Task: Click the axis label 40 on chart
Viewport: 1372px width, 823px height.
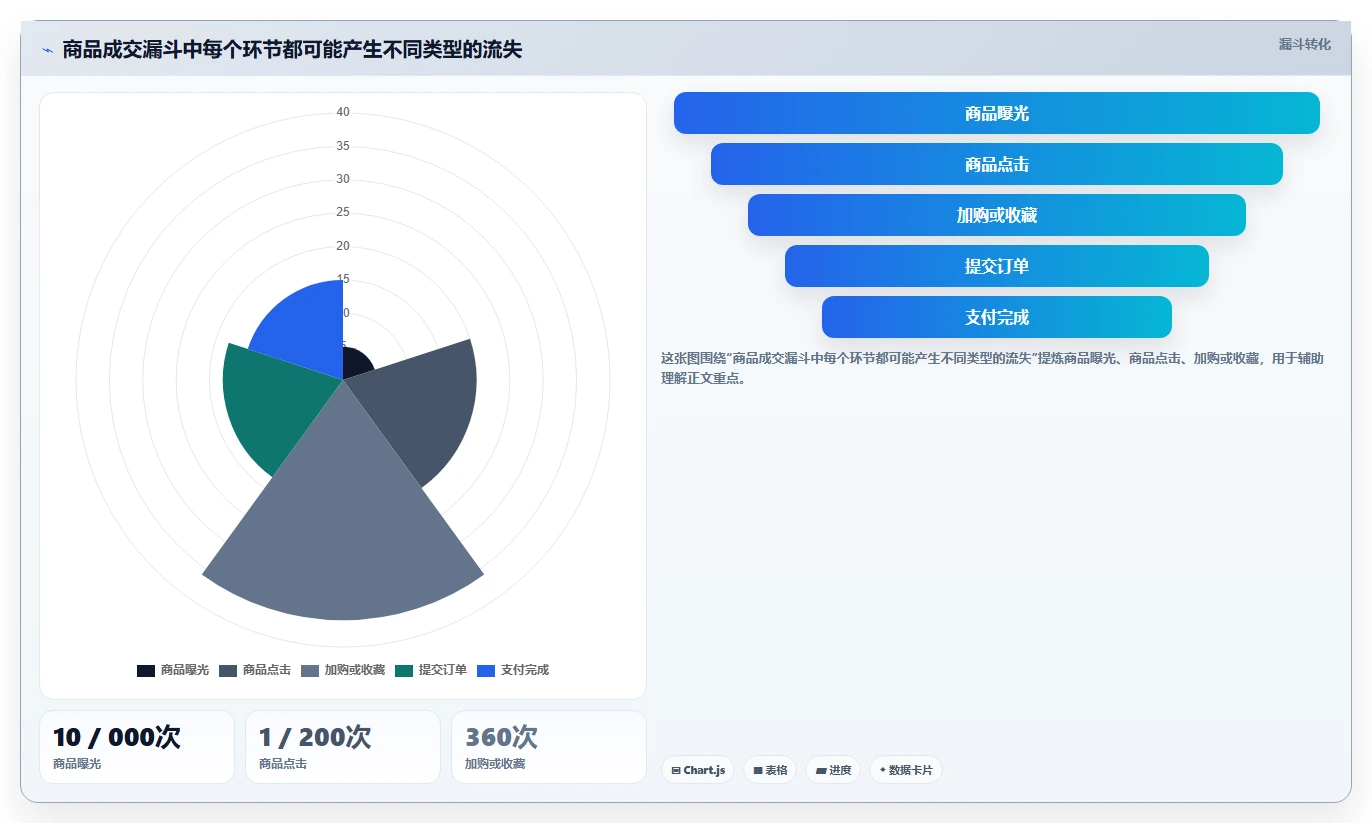Action: point(343,112)
